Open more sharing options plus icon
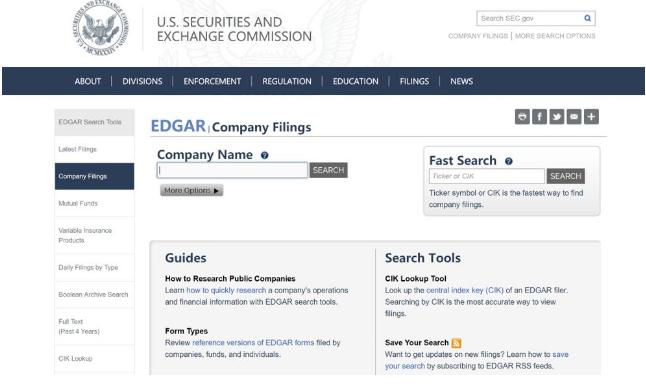The height and width of the screenshot is (384, 646). tap(591, 117)
